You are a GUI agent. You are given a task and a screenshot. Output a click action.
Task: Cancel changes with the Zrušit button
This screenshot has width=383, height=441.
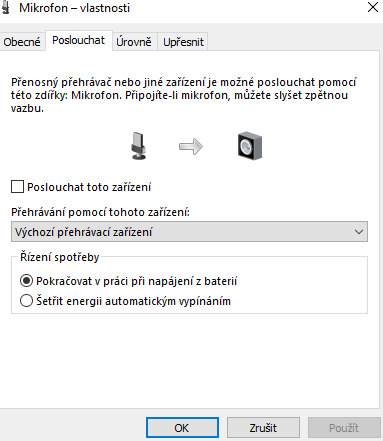263,428
